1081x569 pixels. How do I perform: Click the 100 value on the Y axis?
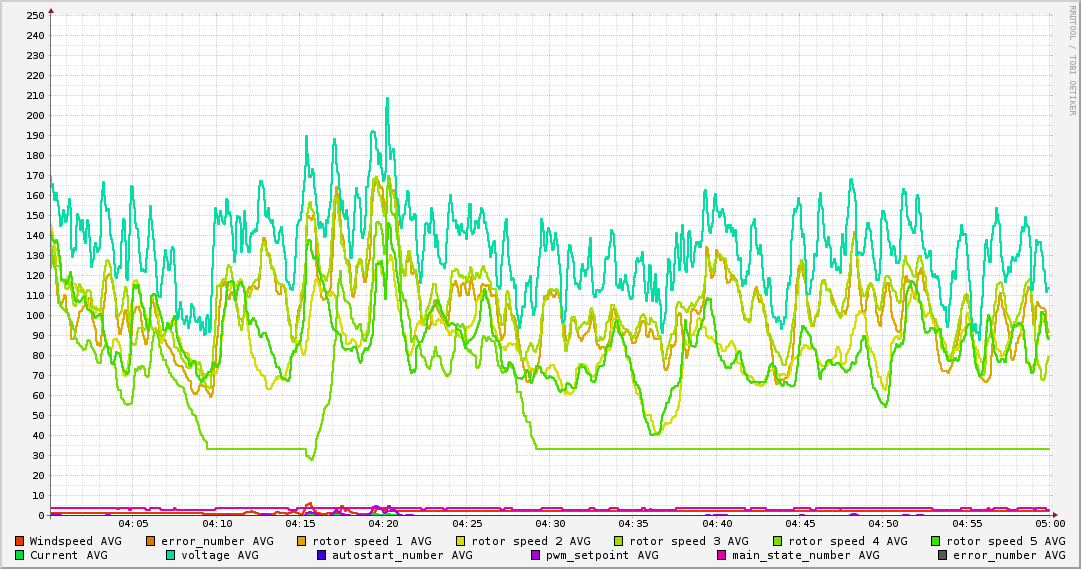point(36,315)
